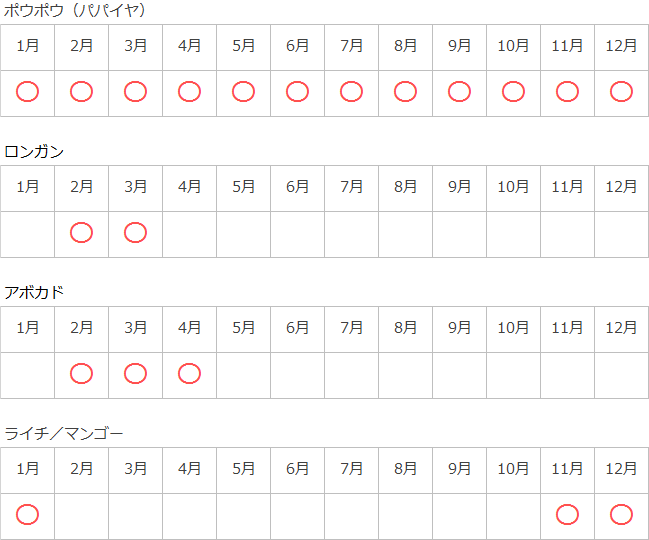Image resolution: width=649 pixels, height=540 pixels.
Task: Click the empty avocado December cell
Action: (621, 375)
